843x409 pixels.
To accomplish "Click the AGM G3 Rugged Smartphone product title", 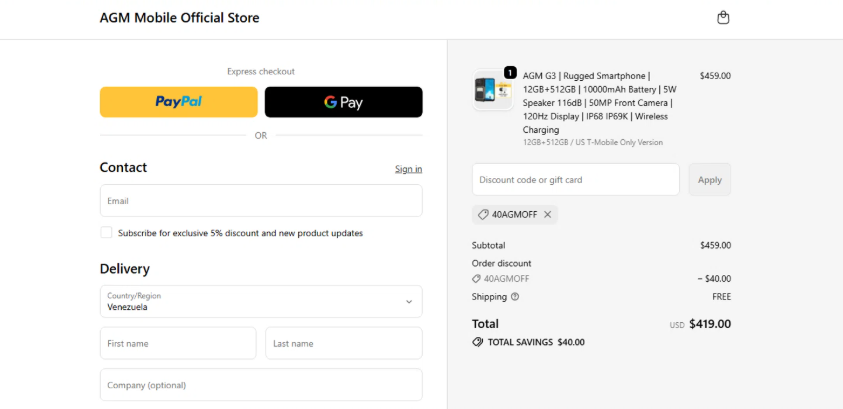I will pos(598,103).
